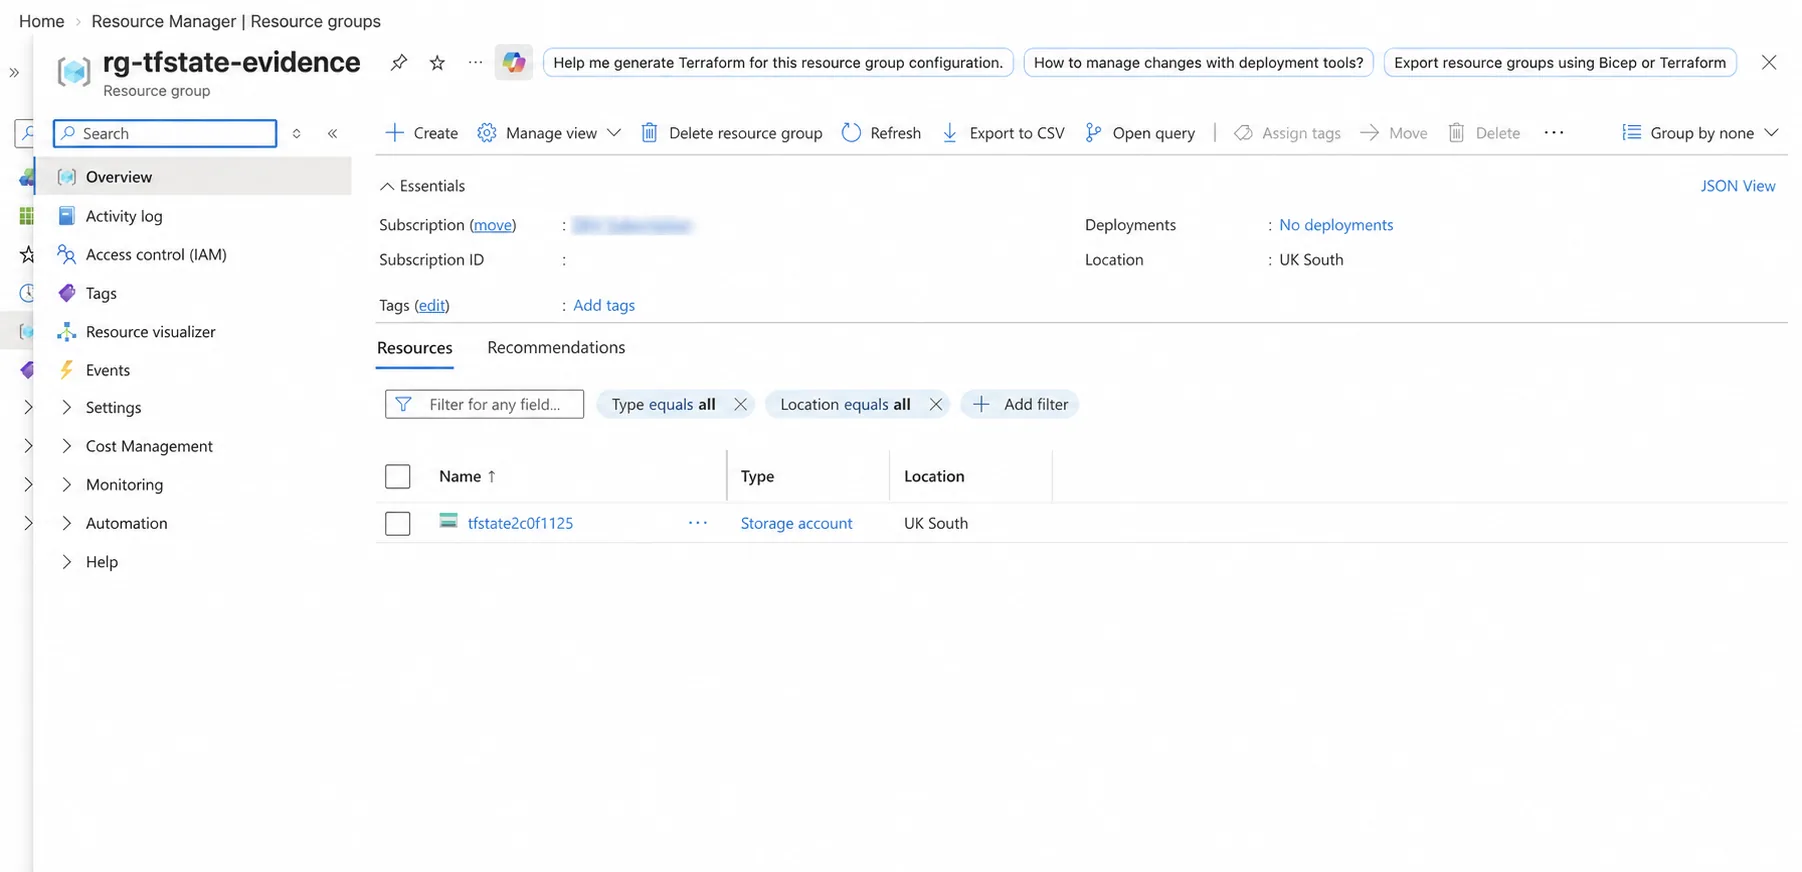
Task: Select the tfstate2c0f1125 row checkbox
Action: [x=398, y=523]
